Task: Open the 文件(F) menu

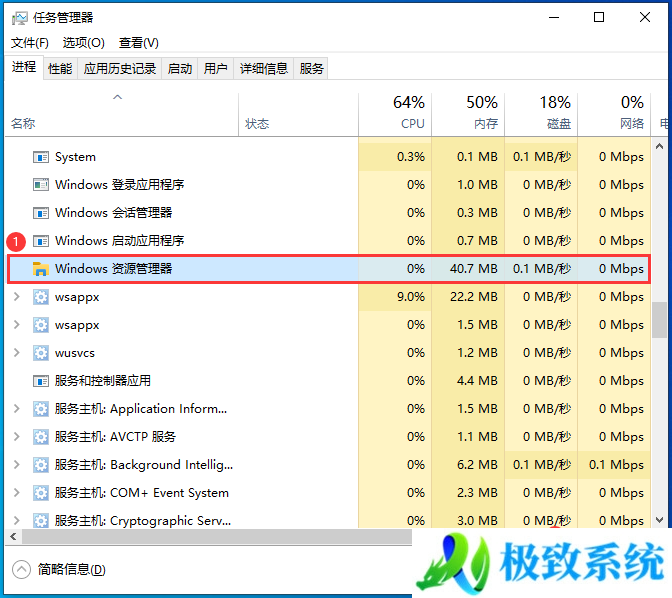Action: 30,43
